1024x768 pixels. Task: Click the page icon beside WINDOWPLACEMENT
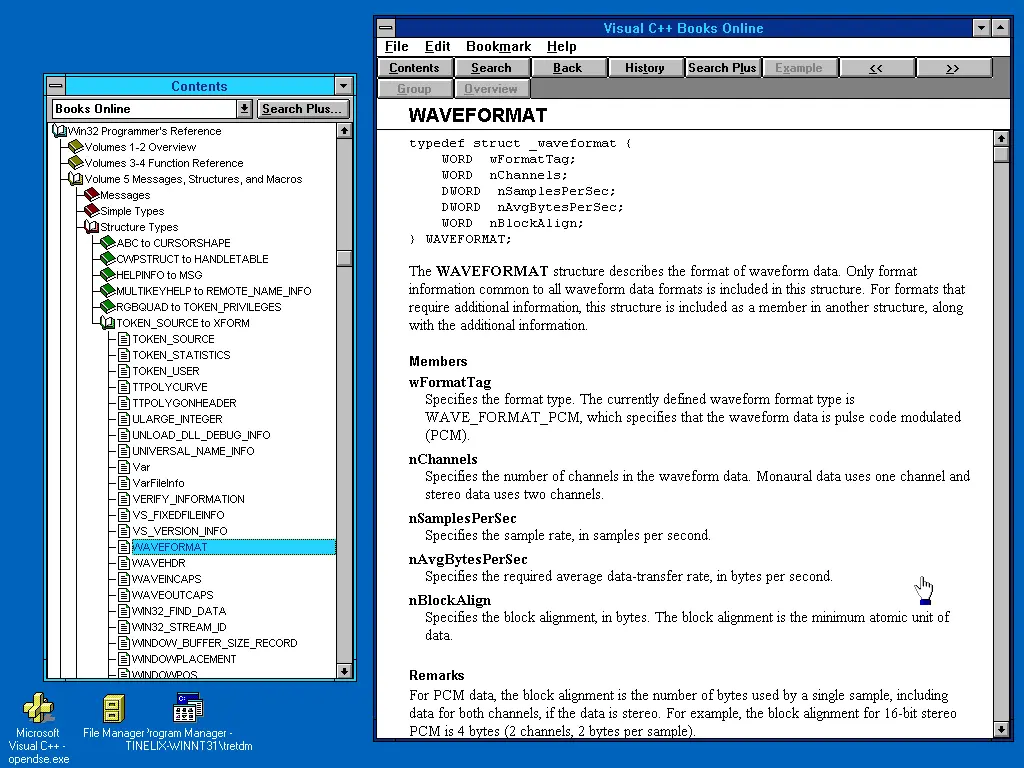pyautogui.click(x=124, y=659)
